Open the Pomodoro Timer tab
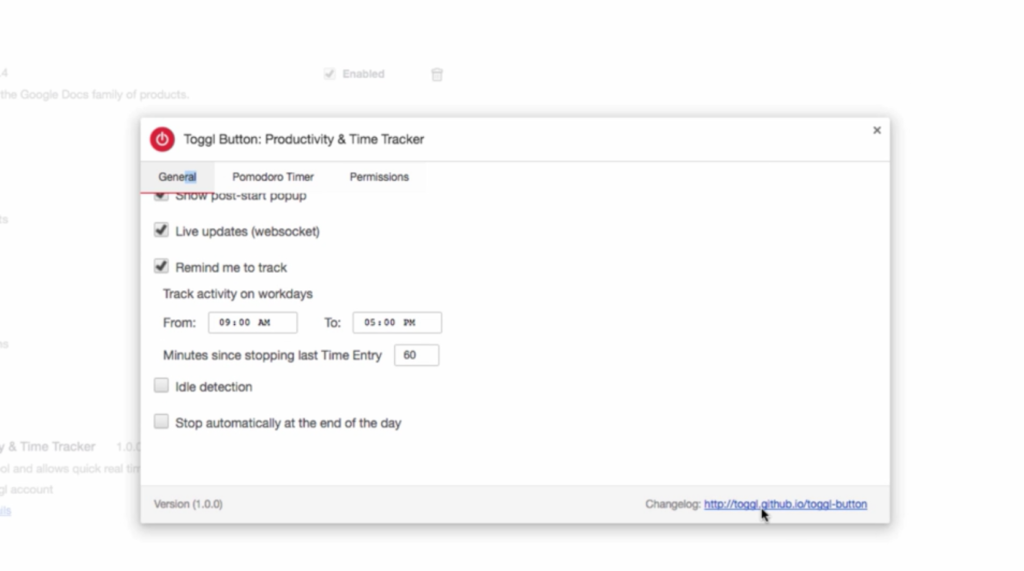Screen dimensions: 1024x571 (x=273, y=177)
